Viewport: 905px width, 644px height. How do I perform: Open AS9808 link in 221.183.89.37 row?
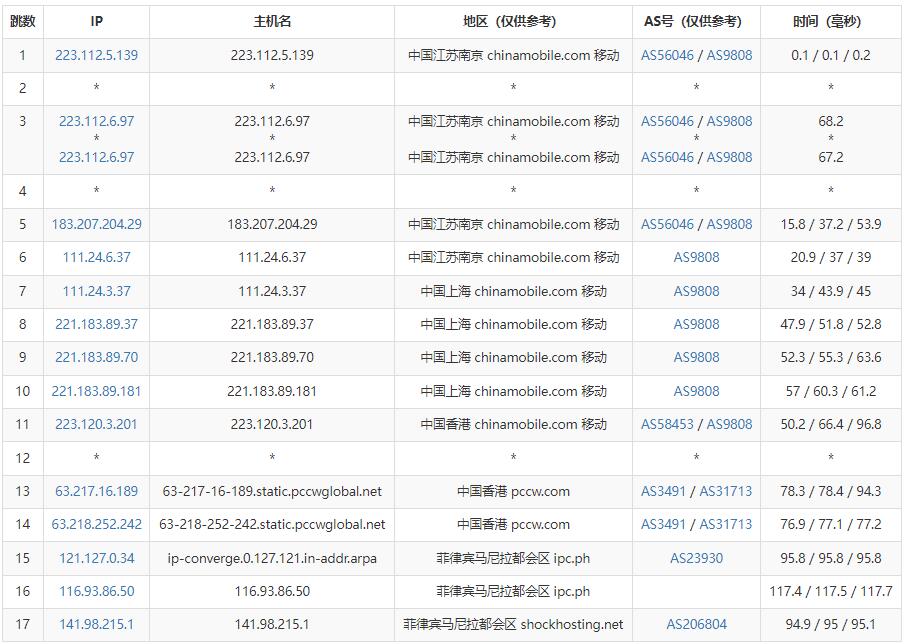click(x=697, y=324)
